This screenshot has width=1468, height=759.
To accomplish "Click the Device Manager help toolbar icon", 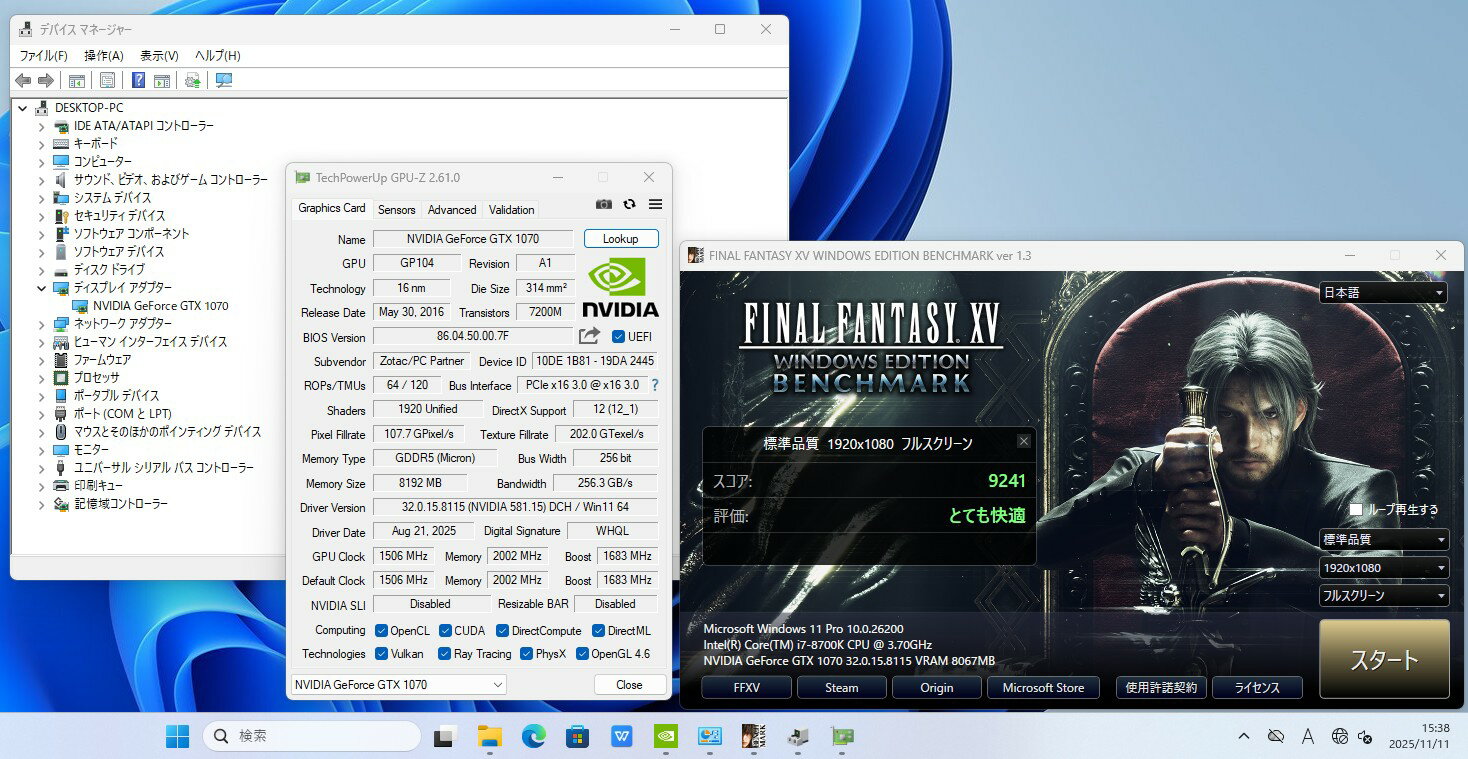I will (139, 80).
